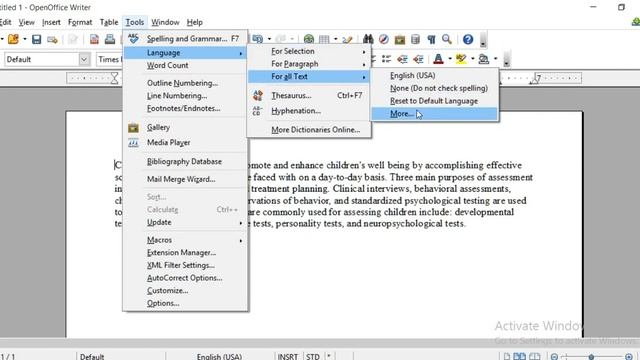Click single-page view layout icon in status bar
The image size is (640, 360).
507,356
